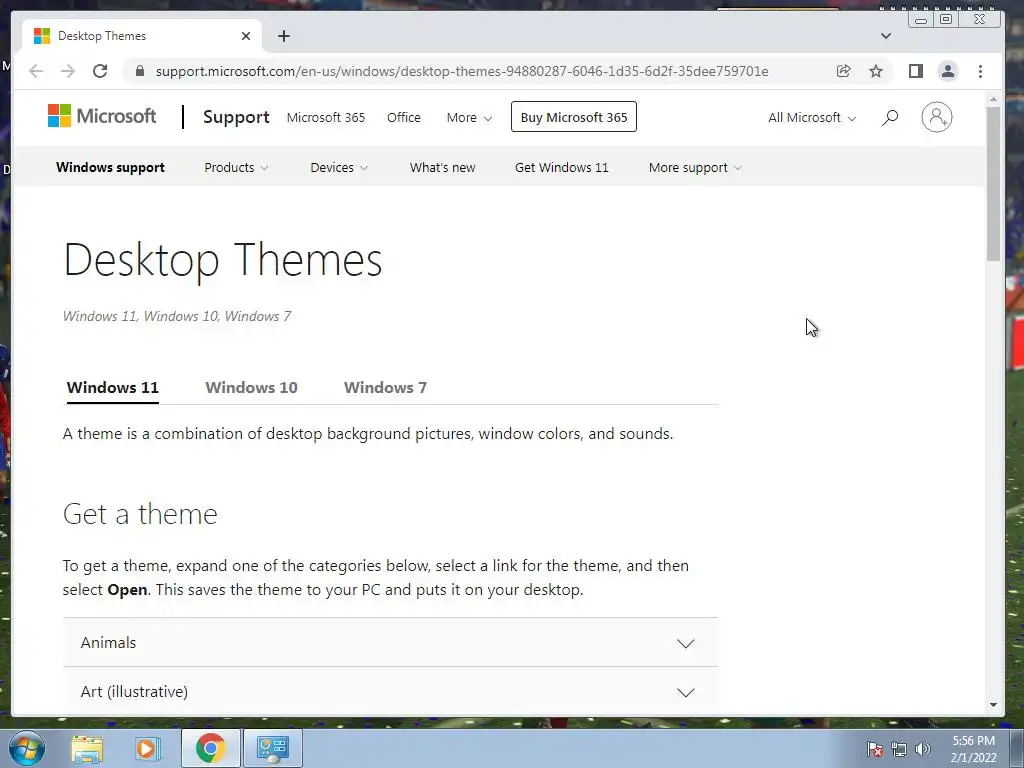Open the Chrome side panel icon
Viewport: 1024px width, 768px height.
click(x=916, y=71)
